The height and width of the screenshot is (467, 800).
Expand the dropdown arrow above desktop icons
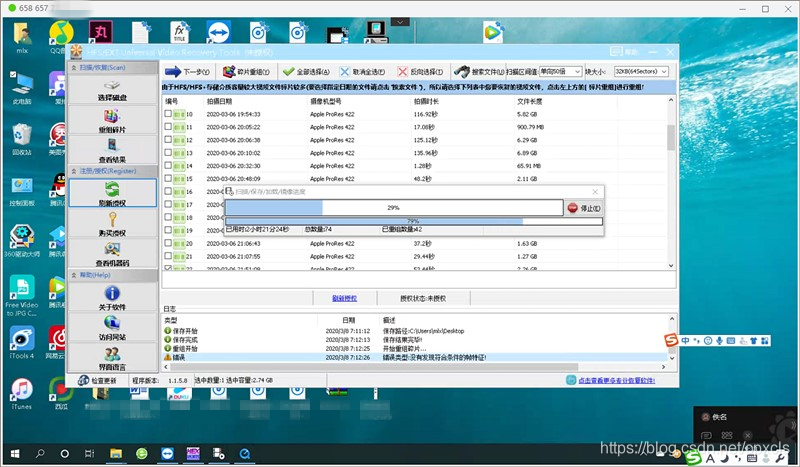coord(400,22)
